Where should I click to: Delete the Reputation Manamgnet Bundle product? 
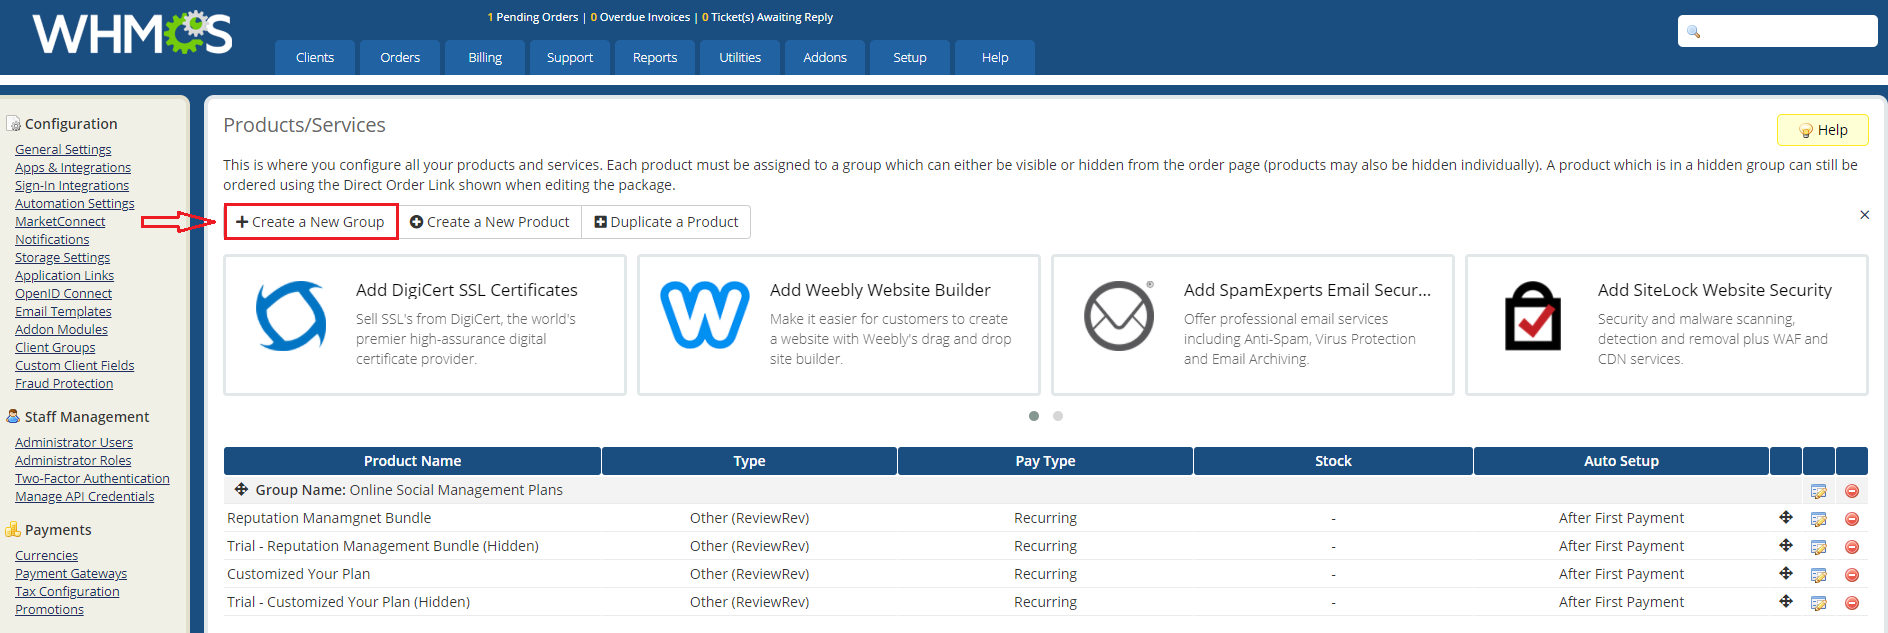[x=1852, y=519]
